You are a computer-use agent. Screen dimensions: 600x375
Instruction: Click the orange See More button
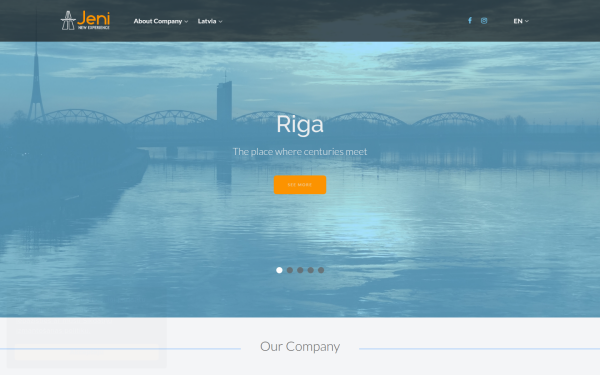(x=300, y=185)
